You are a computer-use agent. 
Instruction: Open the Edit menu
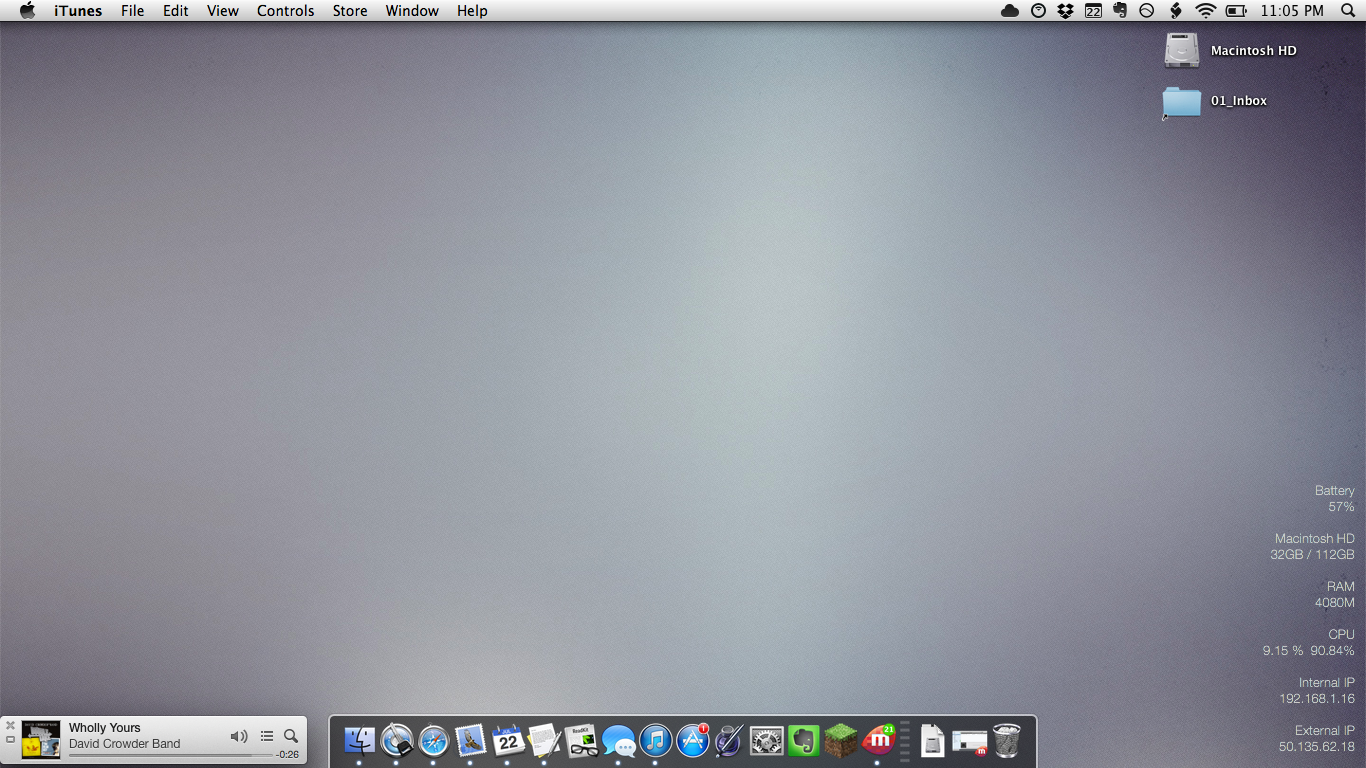[x=176, y=11]
